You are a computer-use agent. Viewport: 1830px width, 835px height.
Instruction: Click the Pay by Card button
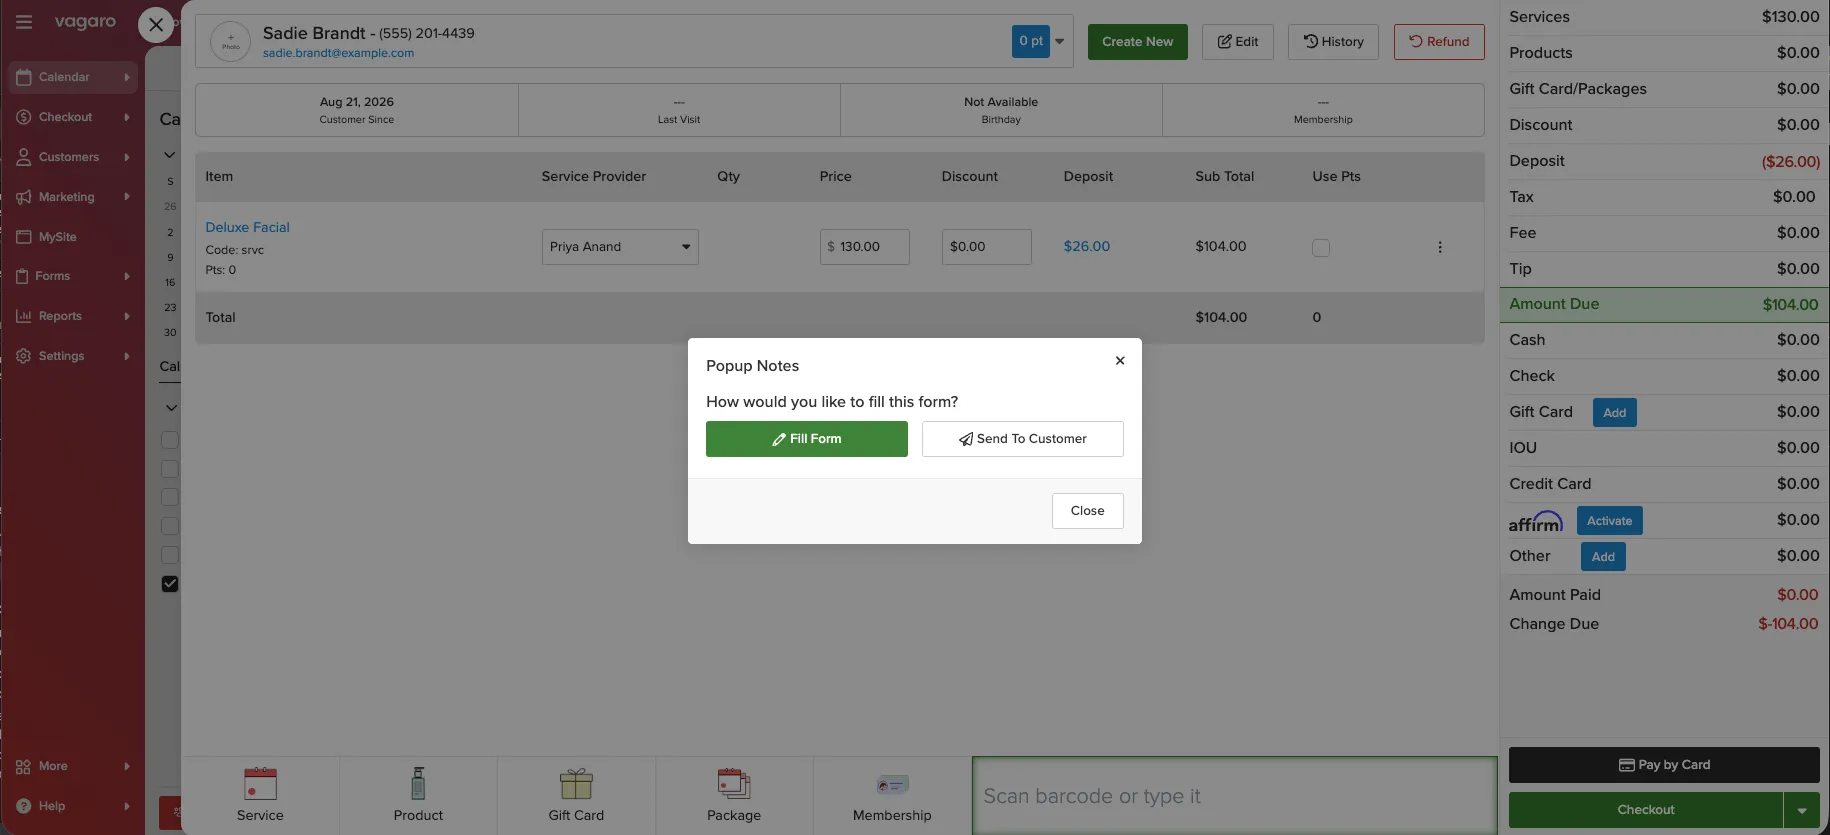tap(1664, 765)
